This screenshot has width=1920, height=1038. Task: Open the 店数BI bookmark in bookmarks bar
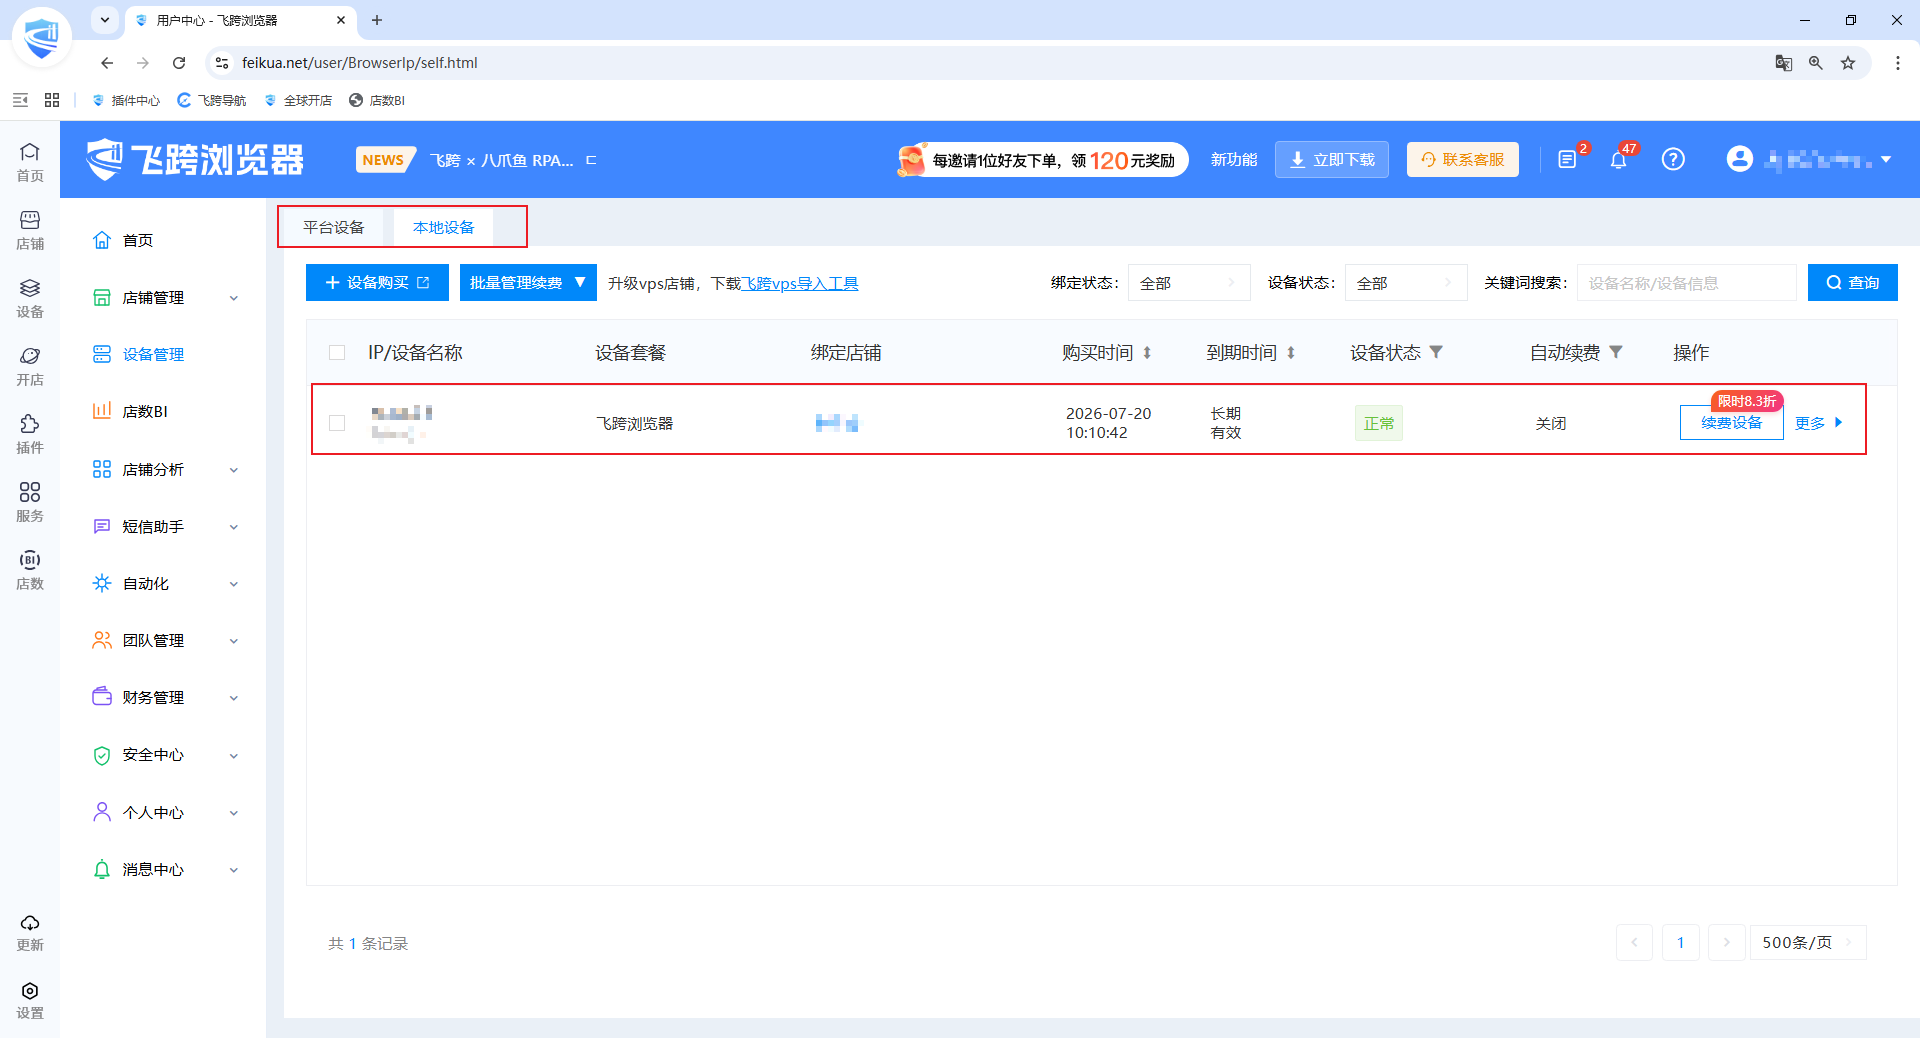click(377, 100)
